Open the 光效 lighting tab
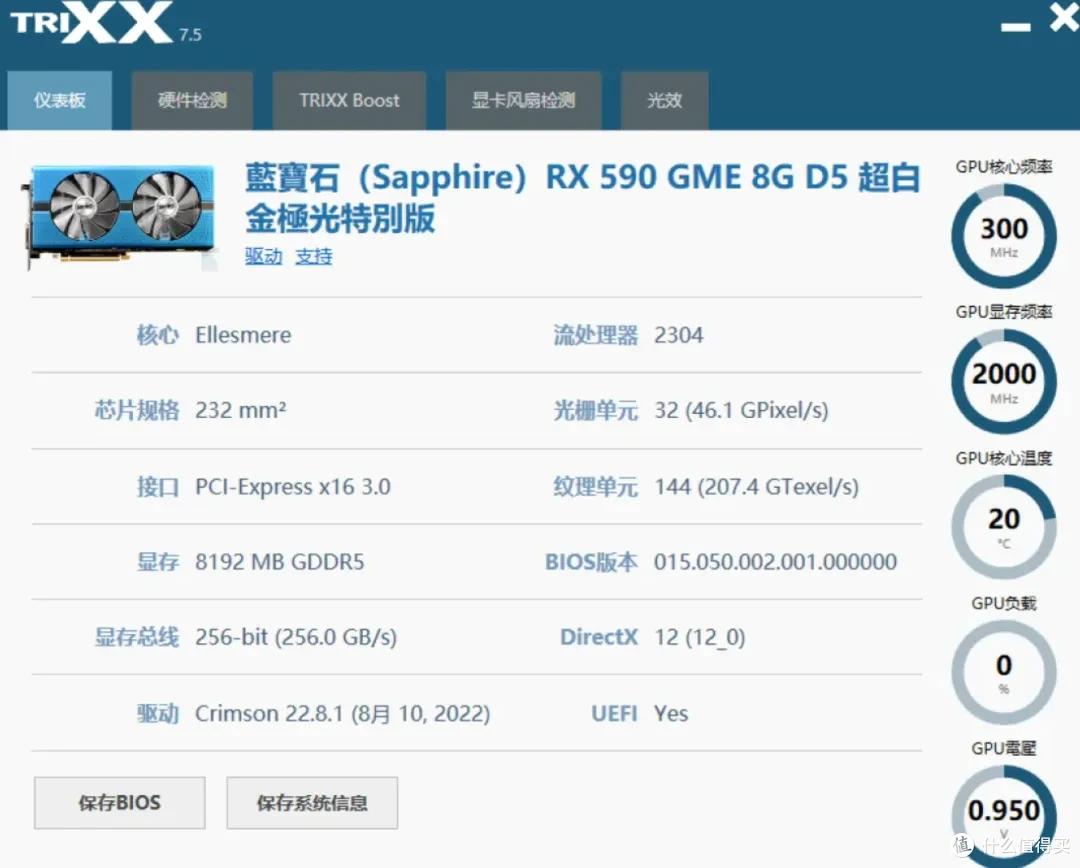The image size is (1080, 868). pyautogui.click(x=665, y=101)
